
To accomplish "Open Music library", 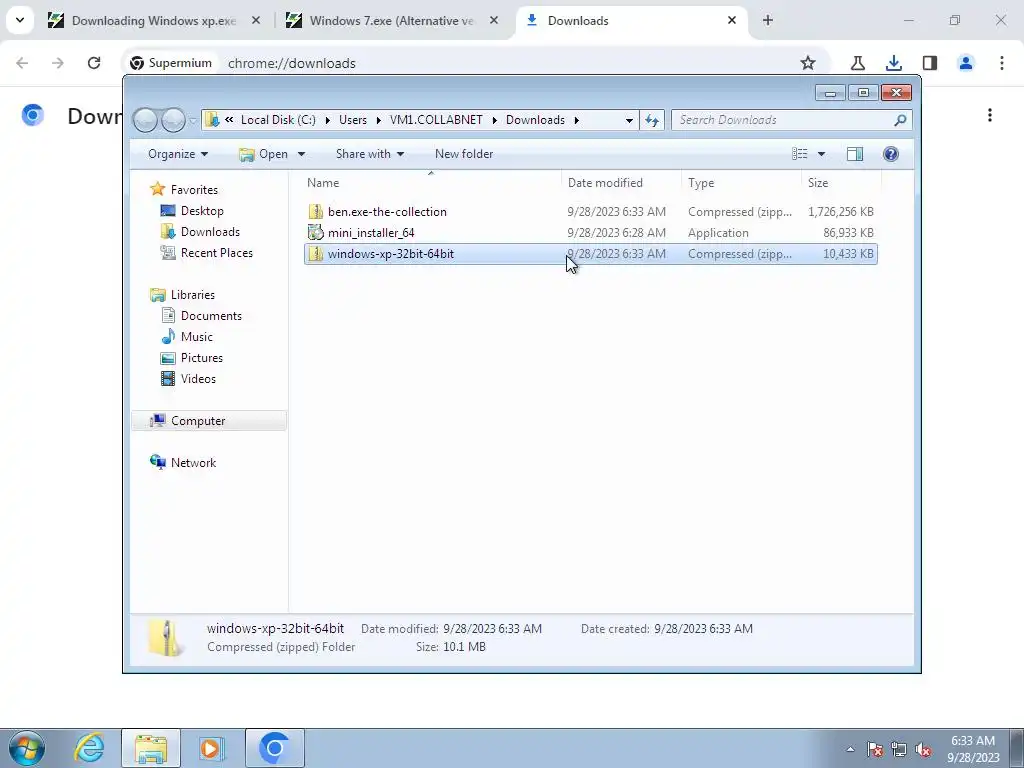I will coord(197,337).
